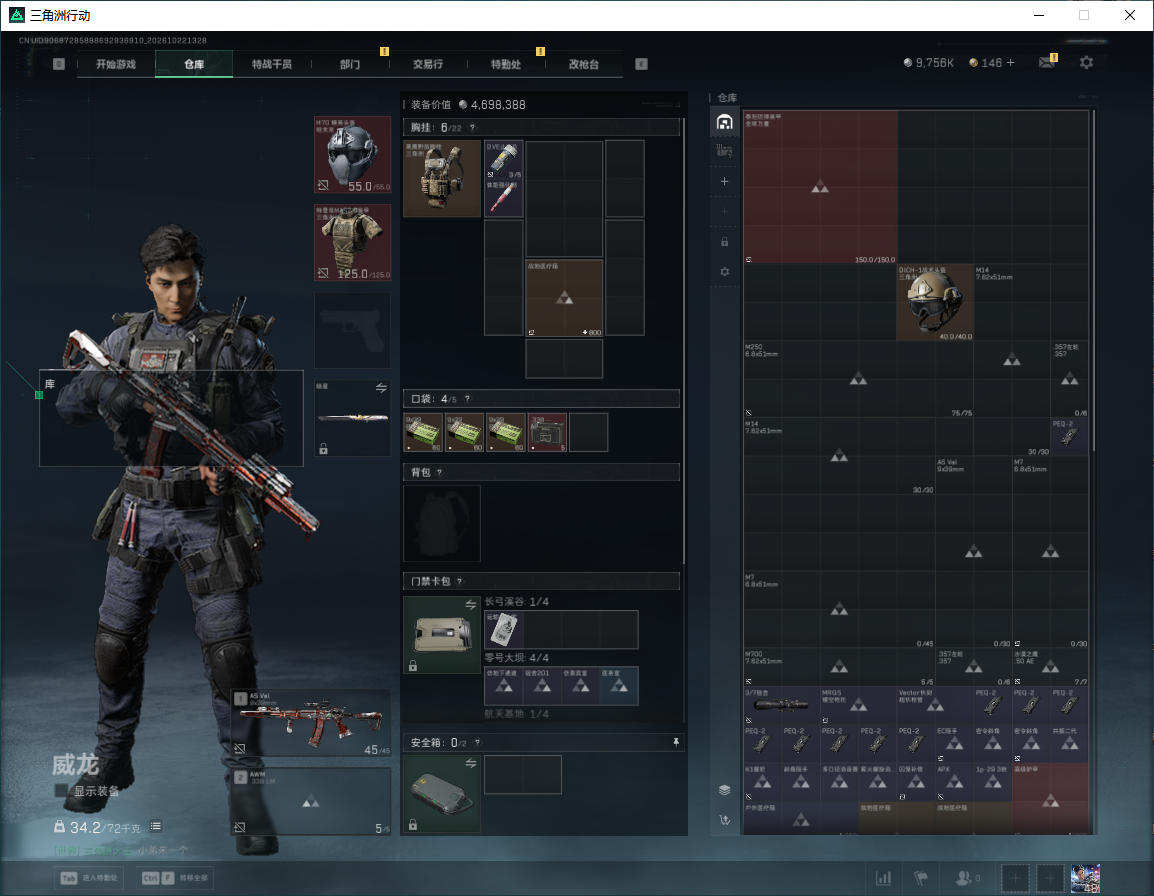Open the statistics bar chart icon
Screen dimensions: 1154x896
pyautogui.click(x=883, y=878)
